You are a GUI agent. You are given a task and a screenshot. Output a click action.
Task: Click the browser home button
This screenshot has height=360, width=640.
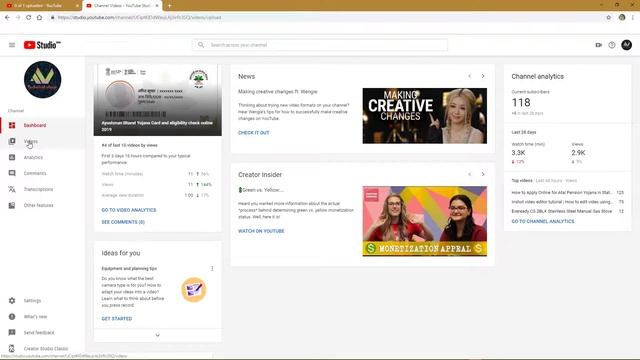pos(39,18)
